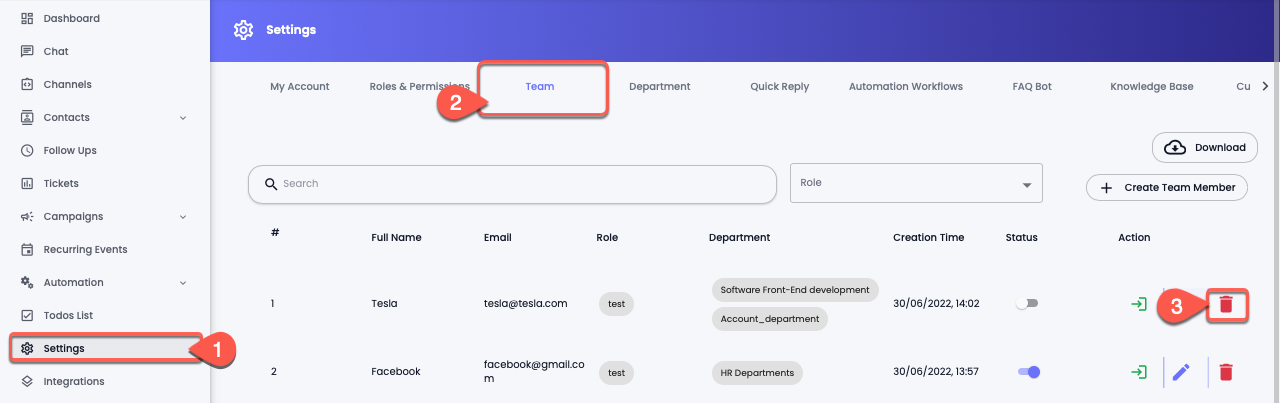
Task: Click into the team Search field
Action: point(512,184)
